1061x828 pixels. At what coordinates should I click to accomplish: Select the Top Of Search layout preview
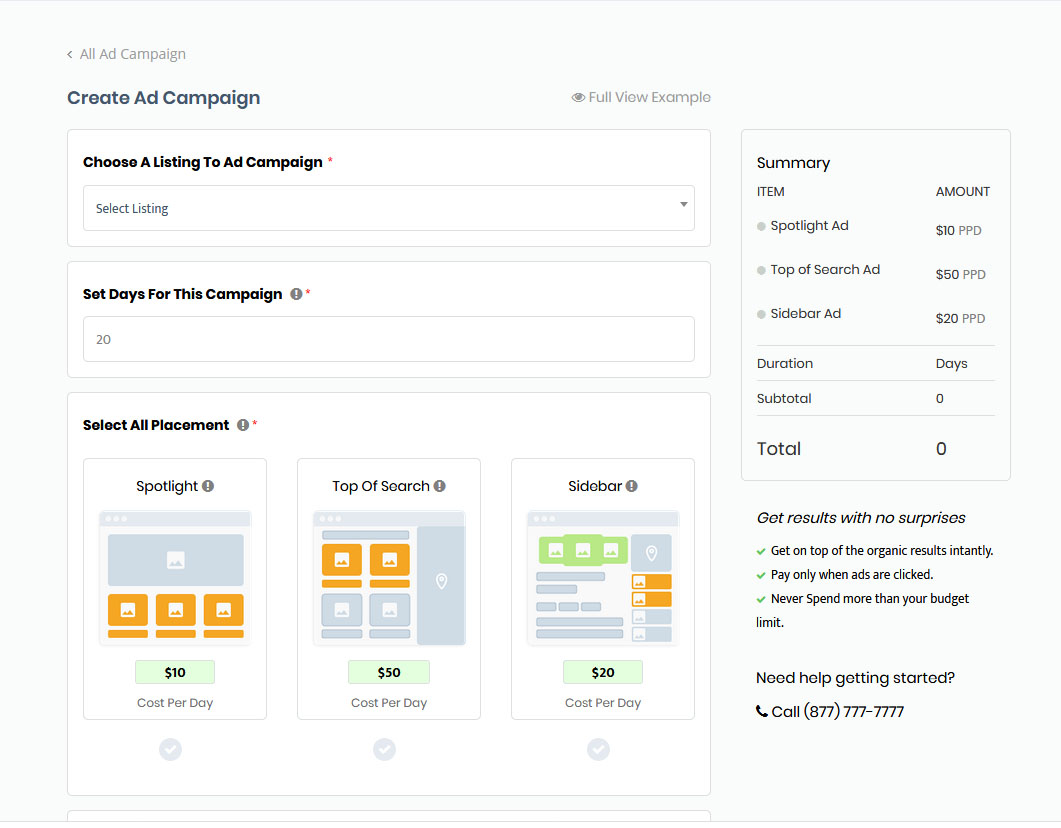(x=389, y=577)
